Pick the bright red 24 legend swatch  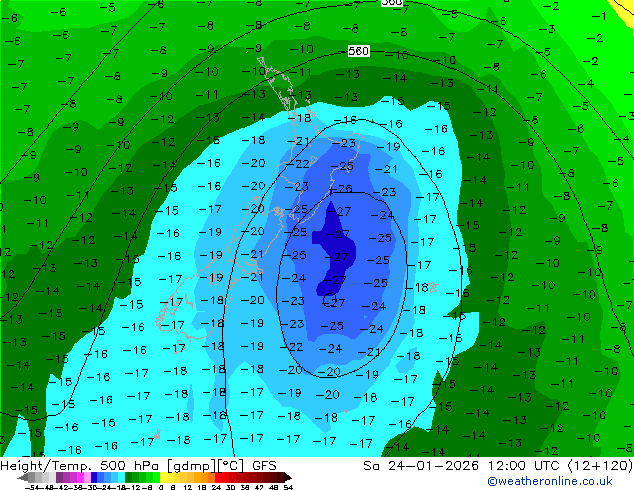tap(218, 478)
